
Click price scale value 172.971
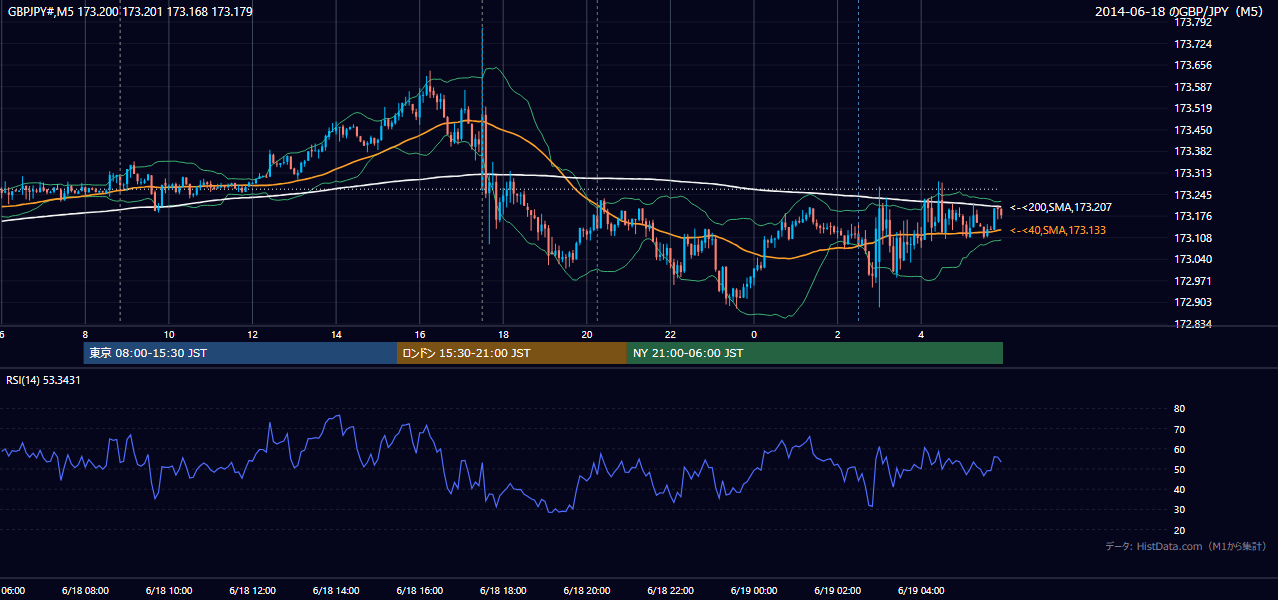click(1193, 281)
